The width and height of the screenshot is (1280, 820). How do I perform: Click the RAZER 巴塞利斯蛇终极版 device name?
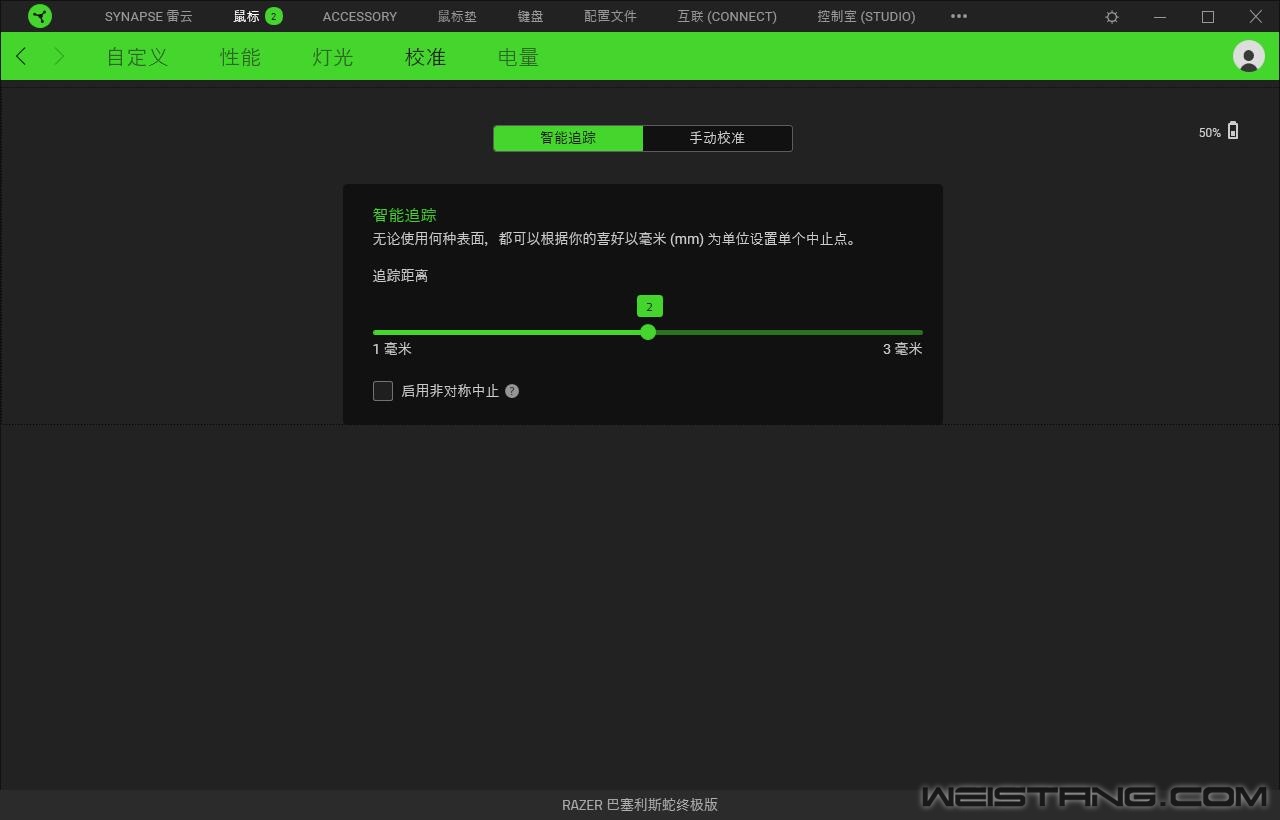tap(640, 804)
